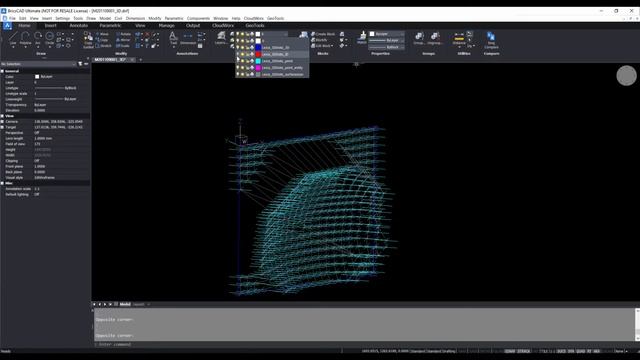This screenshot has height=360, width=640.
Task: Open the ByLayer color dropdown in ribbon Properties
Action: 387,34
